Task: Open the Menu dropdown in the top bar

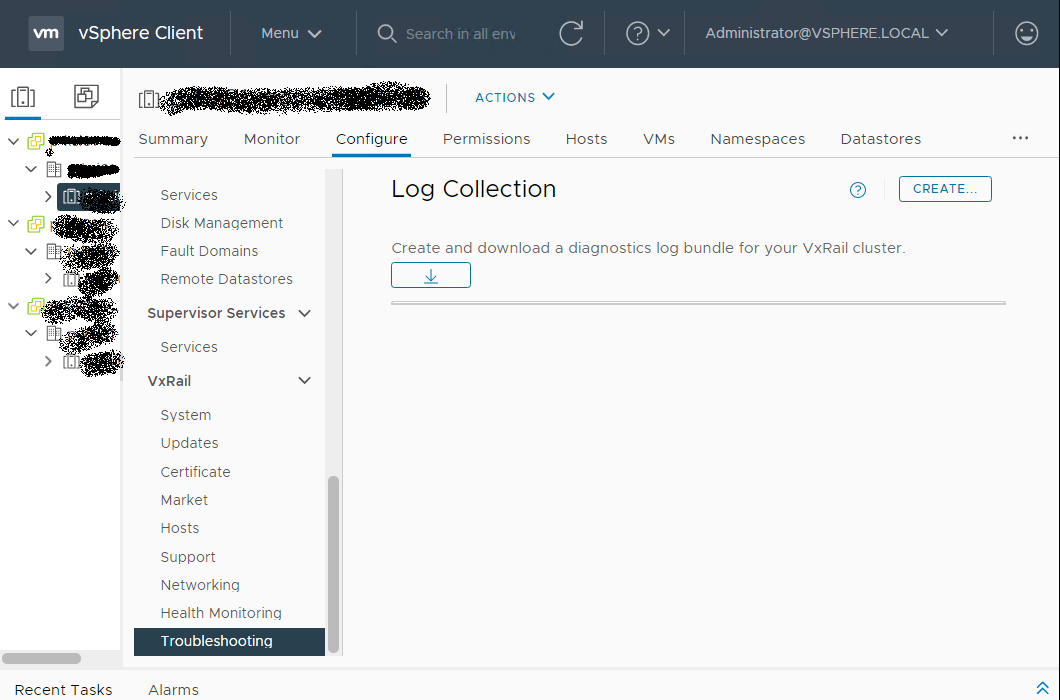Action: pos(290,33)
